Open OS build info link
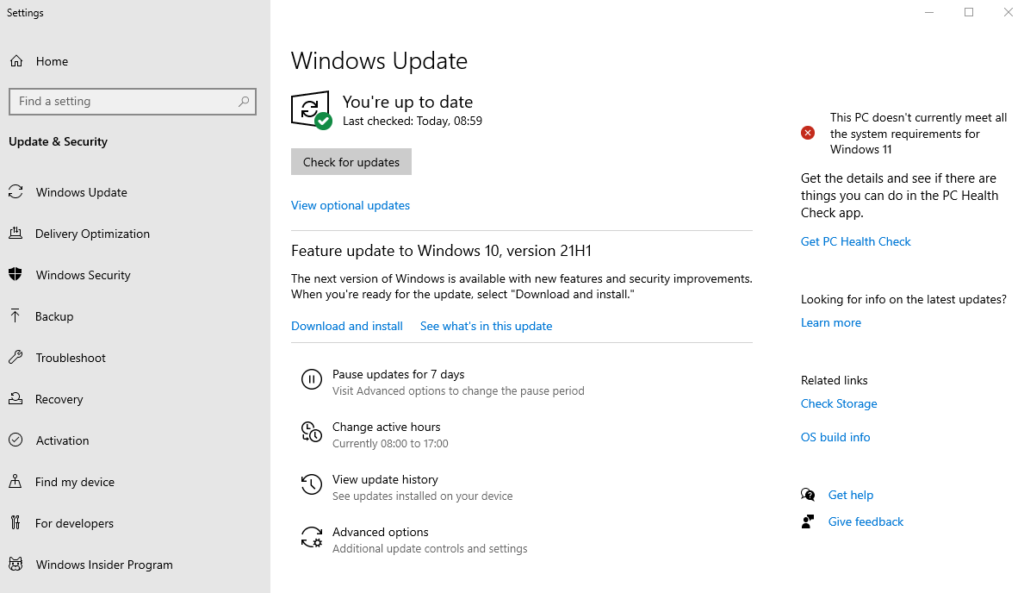Image resolution: width=1024 pixels, height=593 pixels. tap(835, 437)
